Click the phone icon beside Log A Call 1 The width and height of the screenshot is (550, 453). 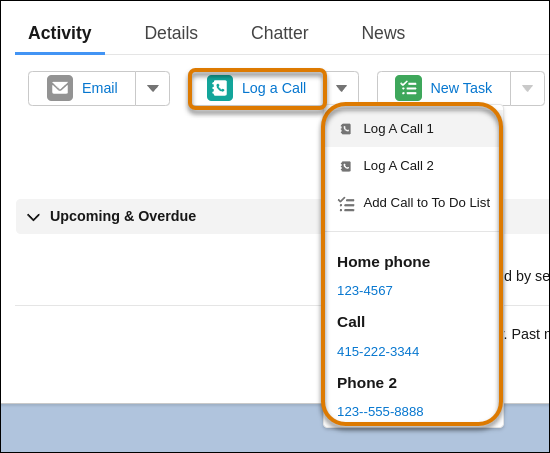pos(346,129)
